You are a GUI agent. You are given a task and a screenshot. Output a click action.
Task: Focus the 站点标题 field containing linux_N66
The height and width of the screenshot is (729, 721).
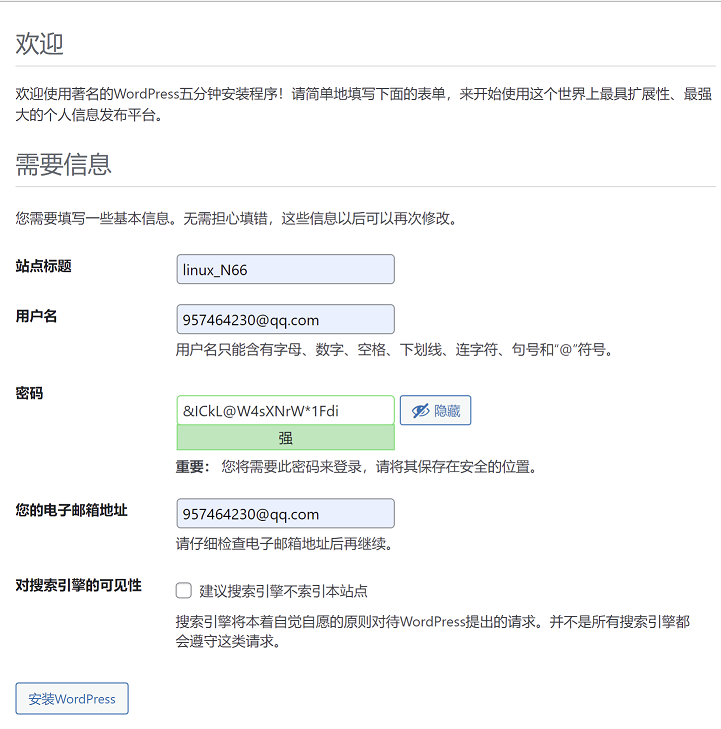tap(285, 270)
